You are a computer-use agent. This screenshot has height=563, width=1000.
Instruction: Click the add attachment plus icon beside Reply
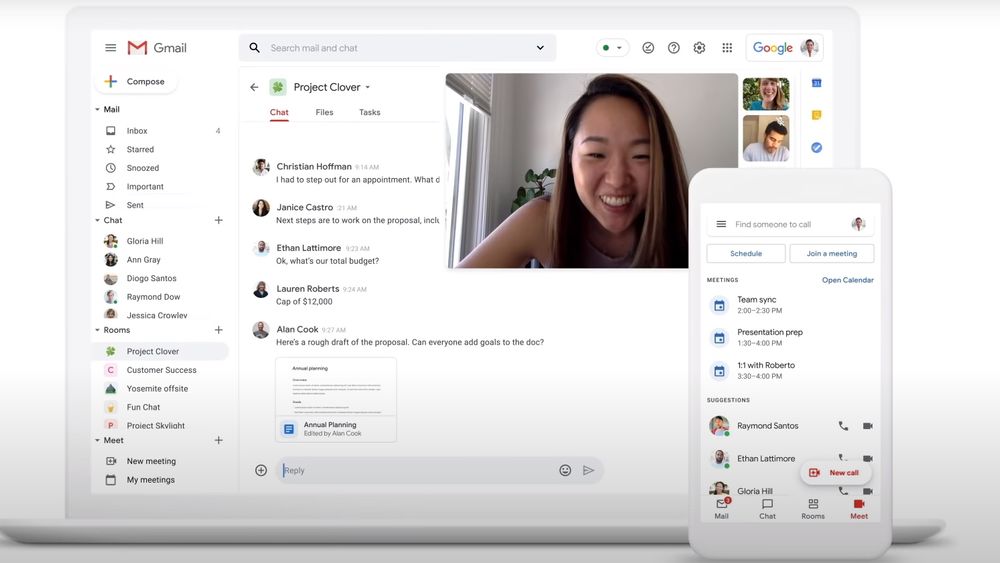tap(261, 471)
